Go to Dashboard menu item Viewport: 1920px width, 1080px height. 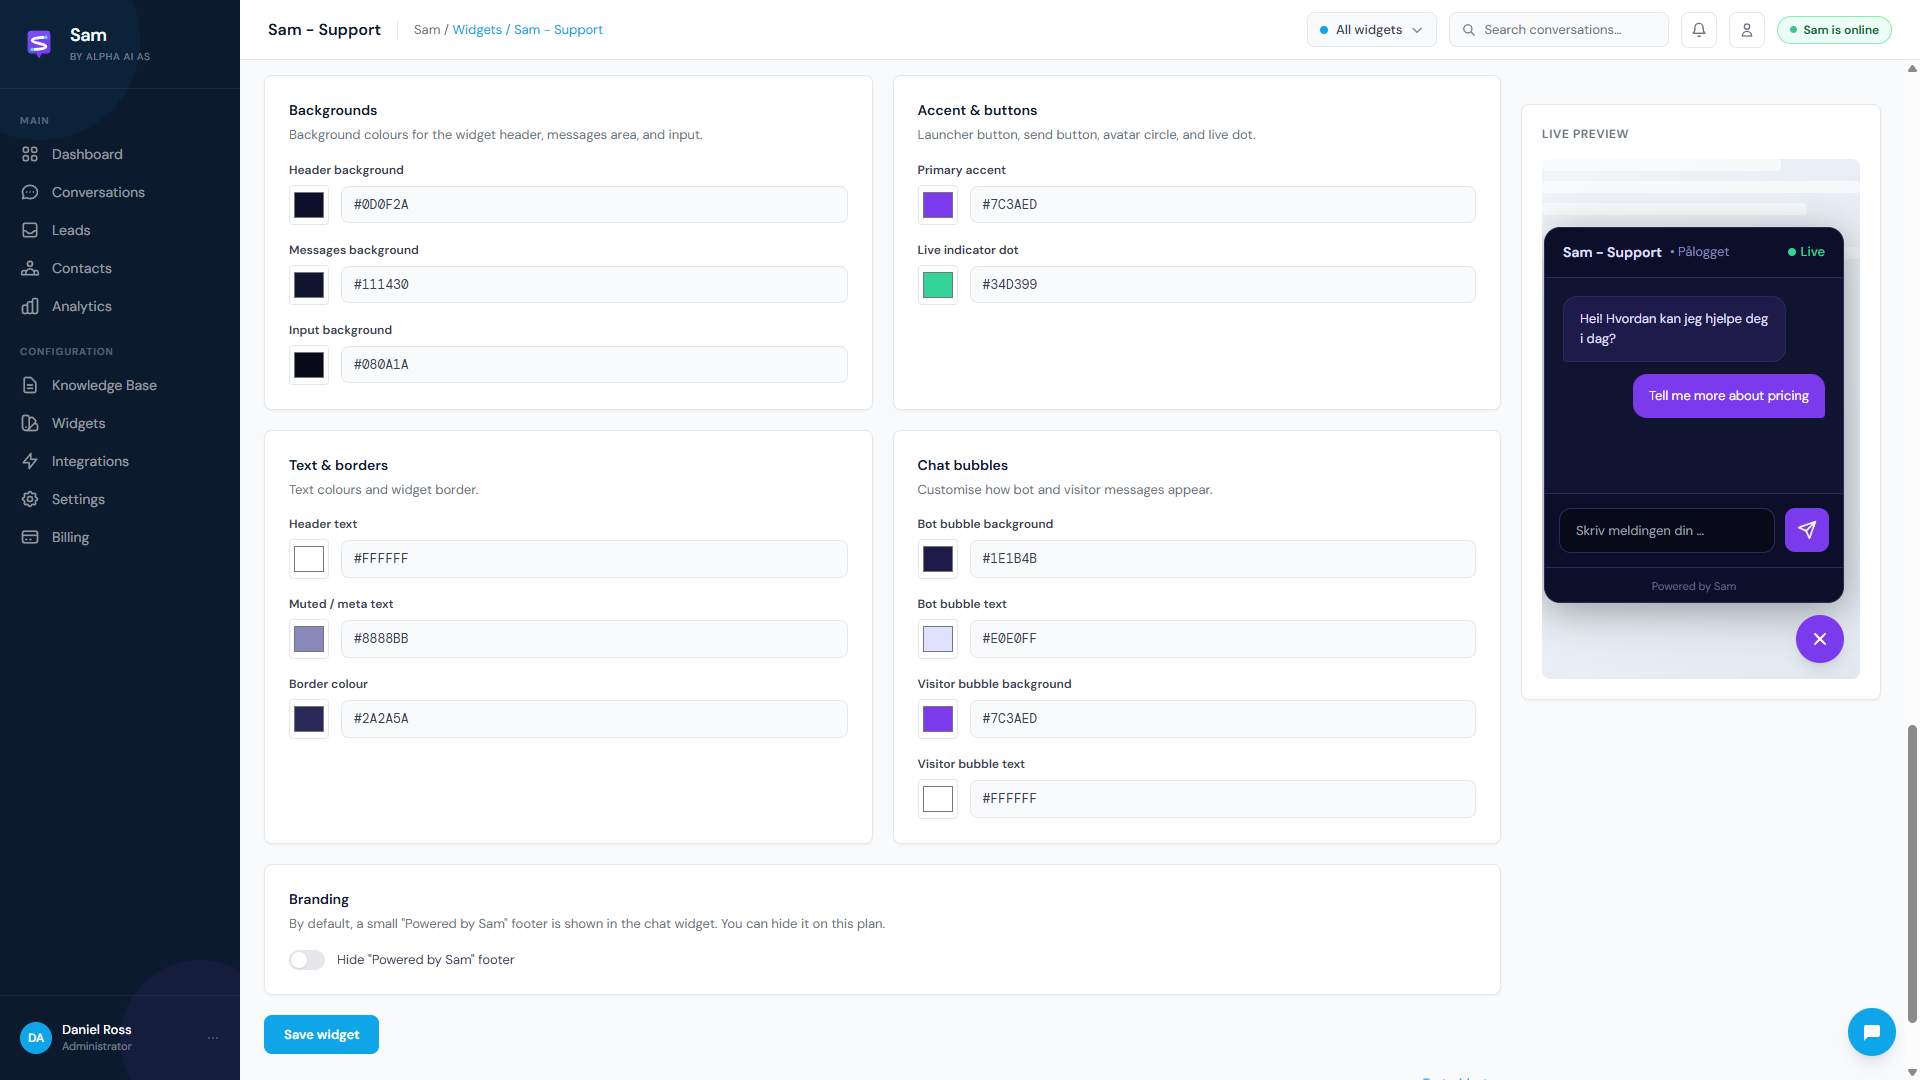[x=120, y=154]
